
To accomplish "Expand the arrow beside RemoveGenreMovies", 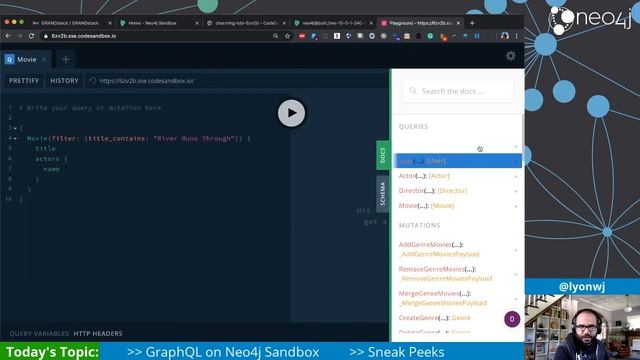I will pos(516,274).
